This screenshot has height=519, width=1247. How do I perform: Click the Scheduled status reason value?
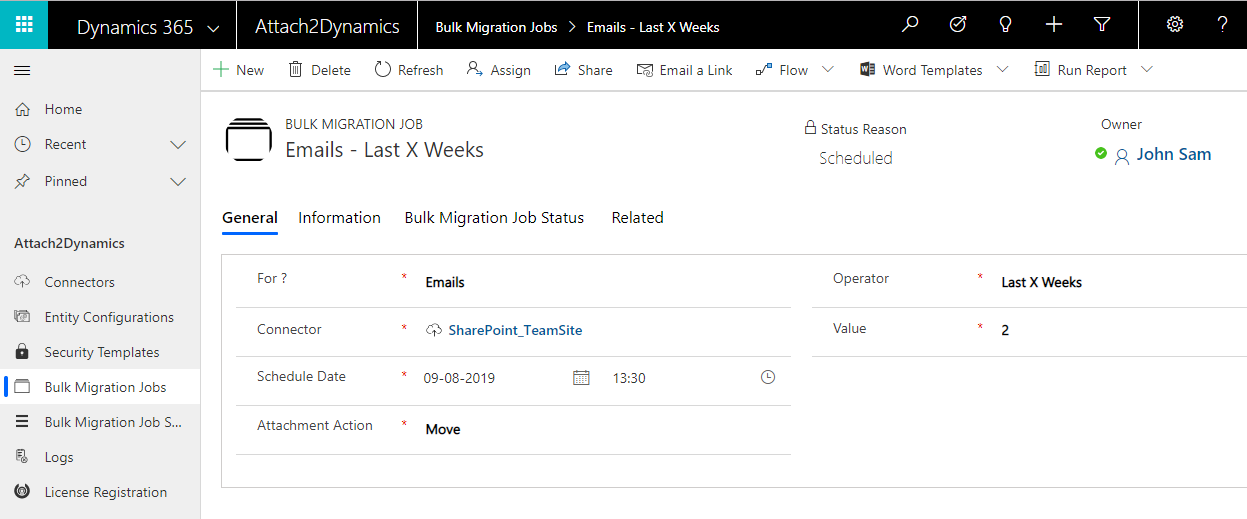856,158
